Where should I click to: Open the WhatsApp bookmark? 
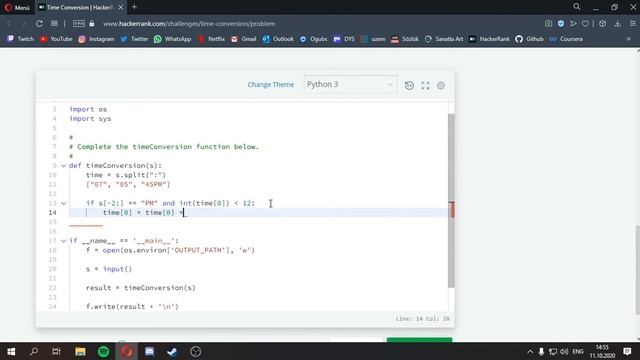tap(172, 39)
